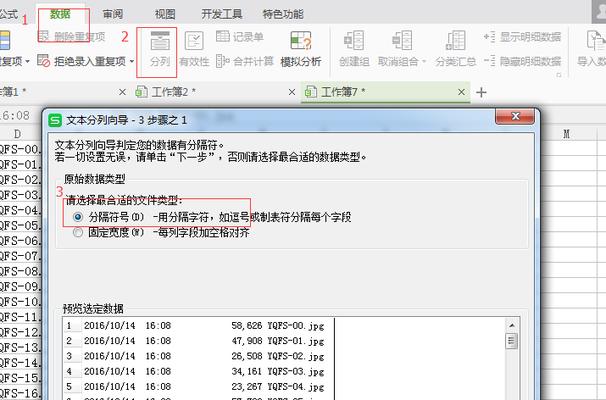Click the preview list scrollbar thumb
The height and width of the screenshot is (400, 606).
[512, 340]
